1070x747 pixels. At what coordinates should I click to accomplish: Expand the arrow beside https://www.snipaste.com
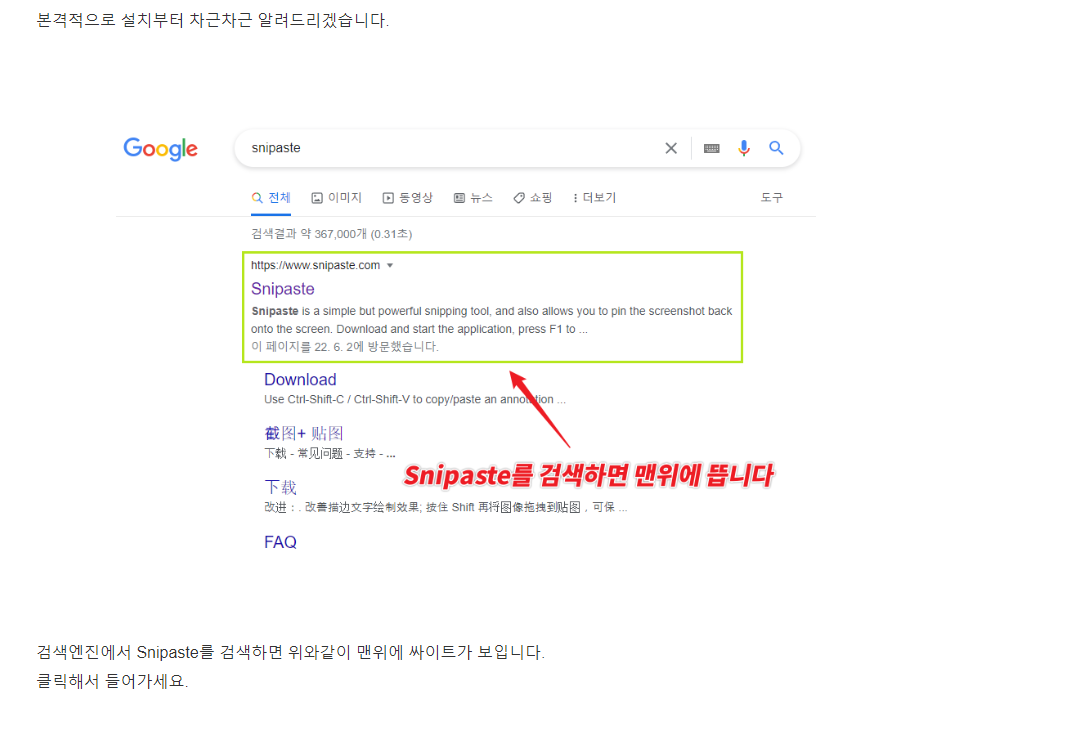pos(390,265)
